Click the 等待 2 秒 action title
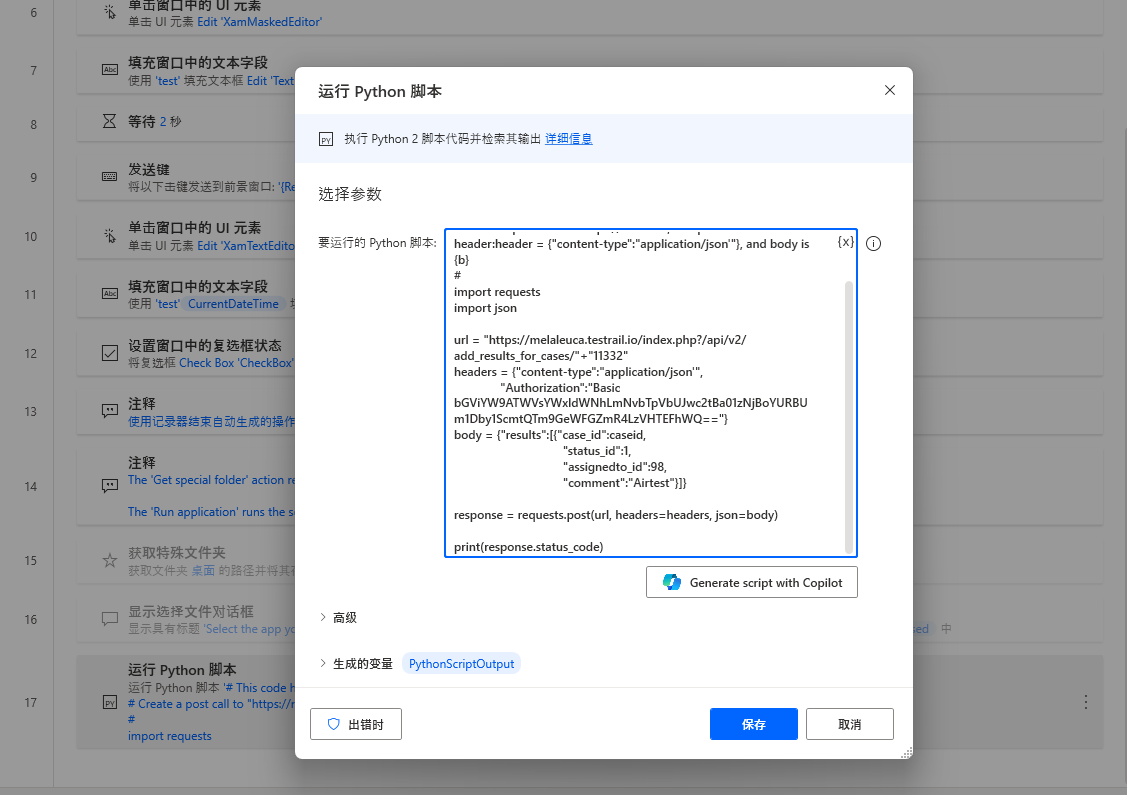 (155, 121)
